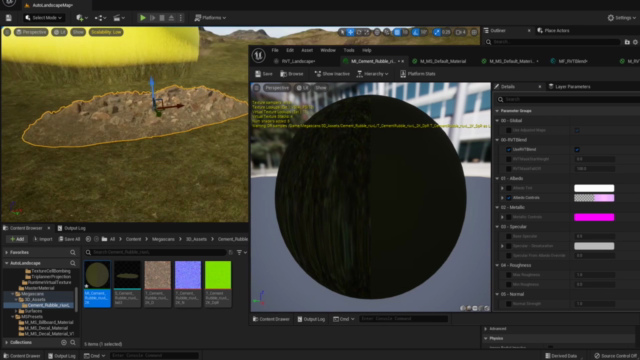Open the Window menu in material editor
640x360 pixels.
328,50
